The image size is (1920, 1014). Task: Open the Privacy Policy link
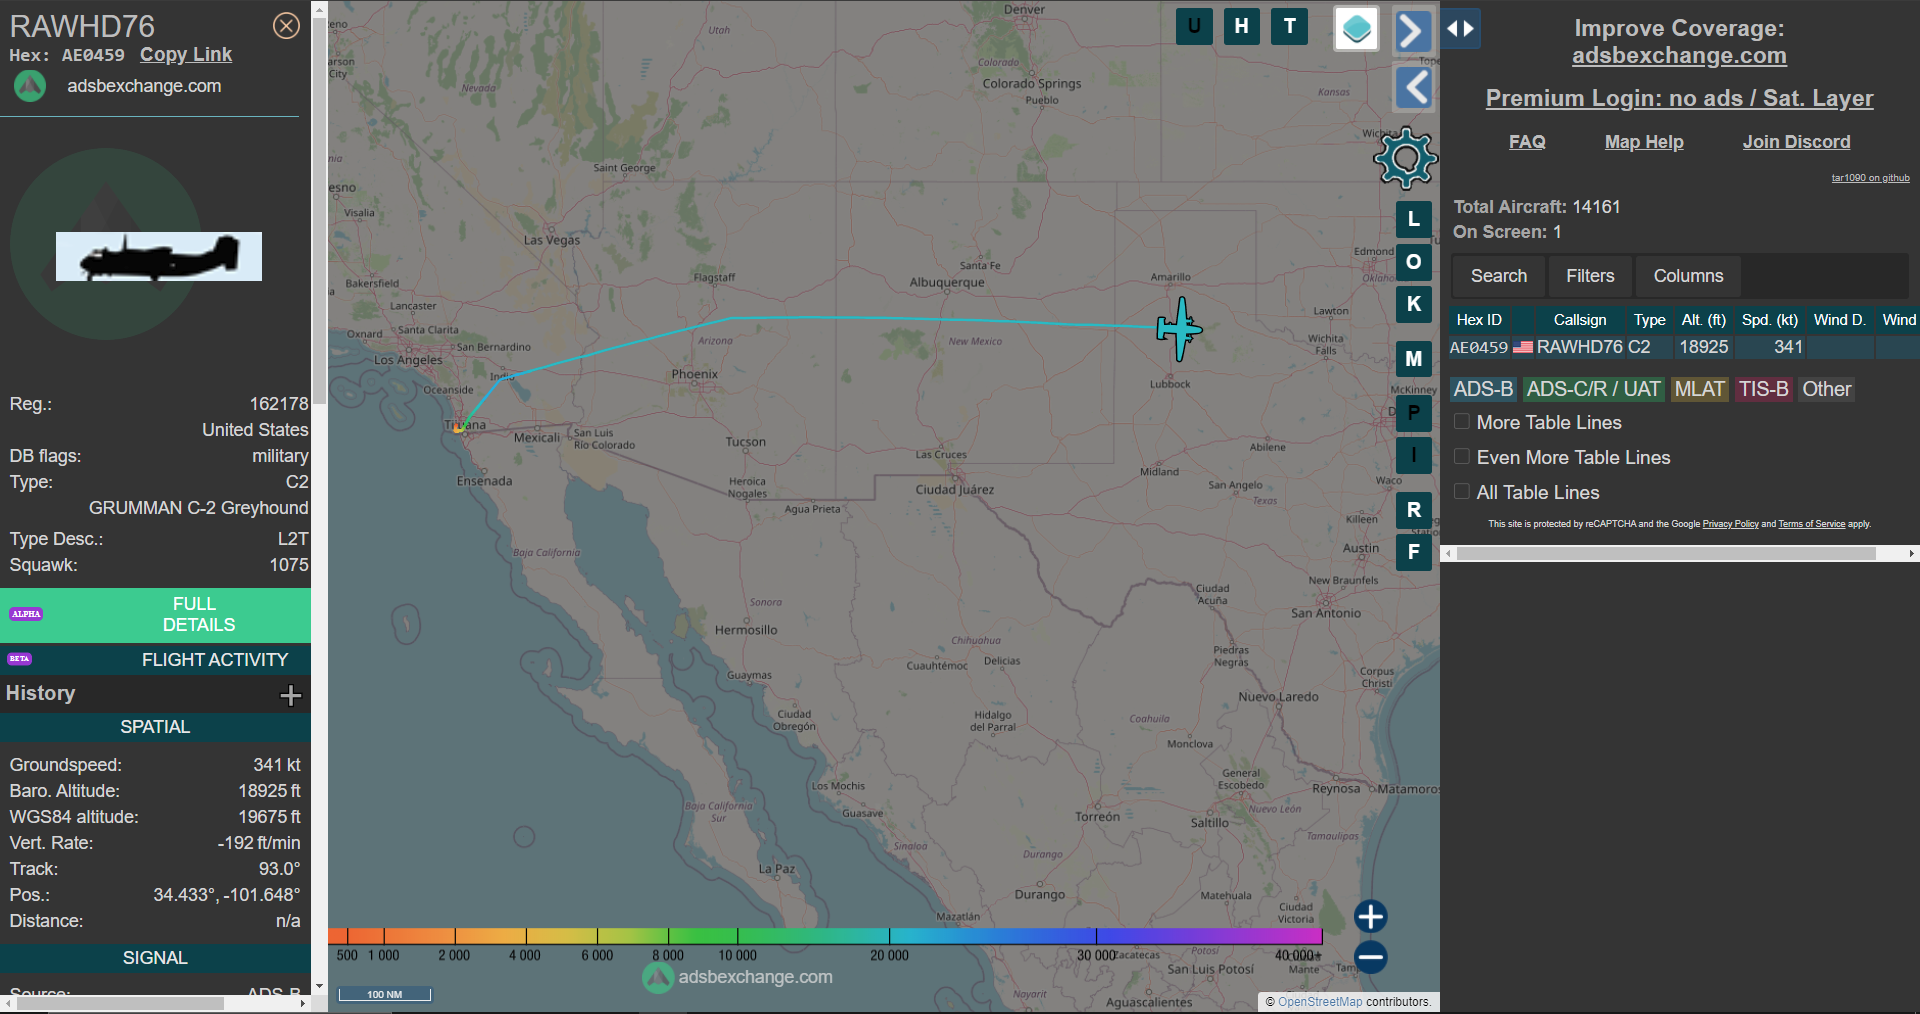pyautogui.click(x=1730, y=524)
